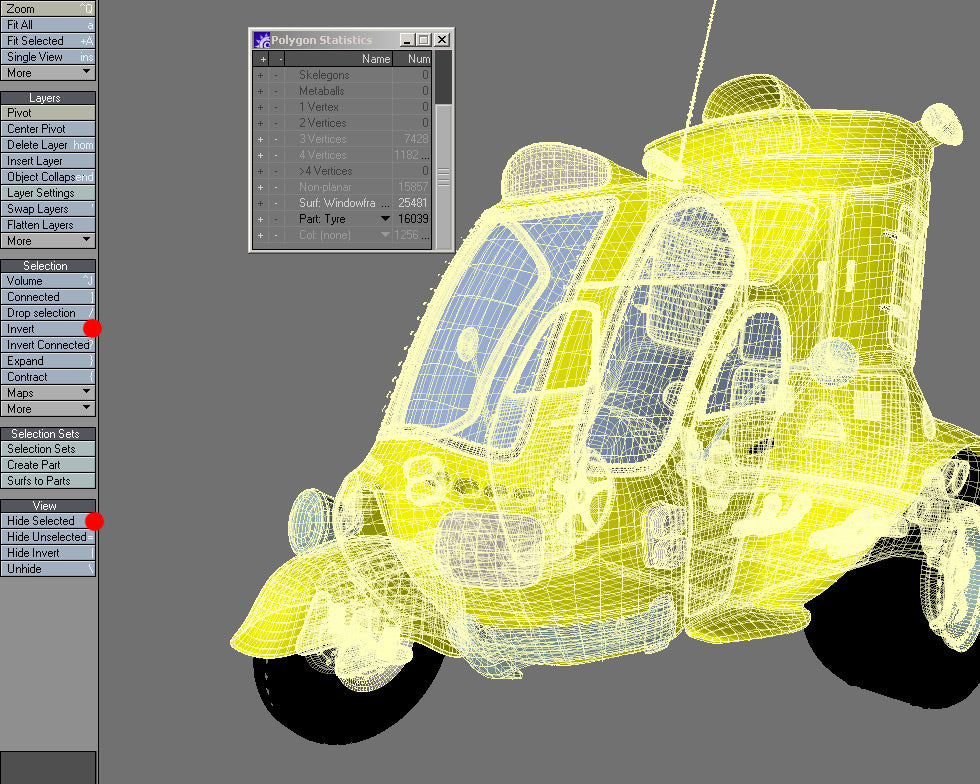The width and height of the screenshot is (980, 784).
Task: Swap layers
Action: (x=48, y=208)
